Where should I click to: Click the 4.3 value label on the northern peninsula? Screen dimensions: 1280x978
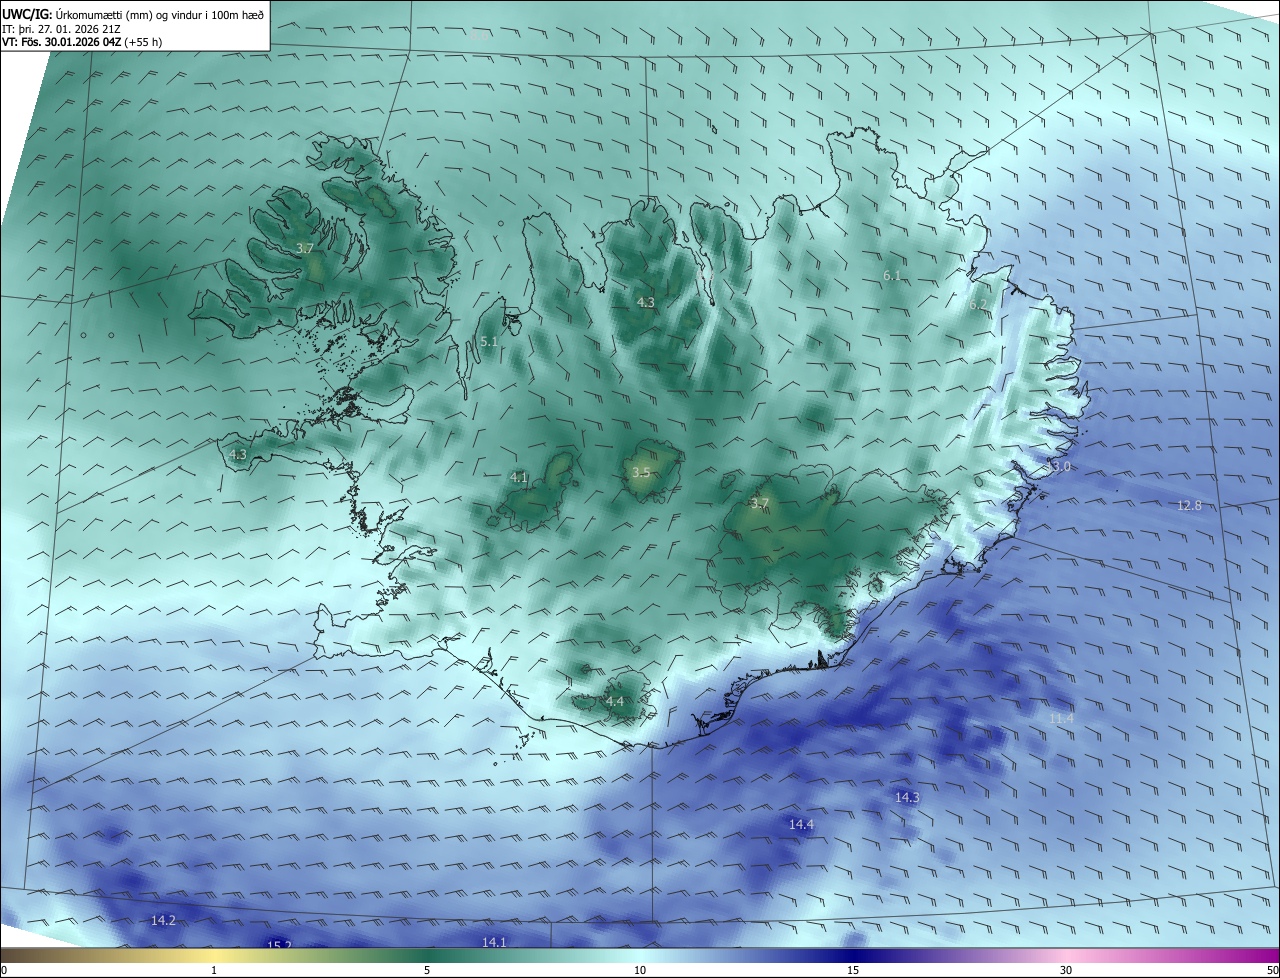(646, 302)
